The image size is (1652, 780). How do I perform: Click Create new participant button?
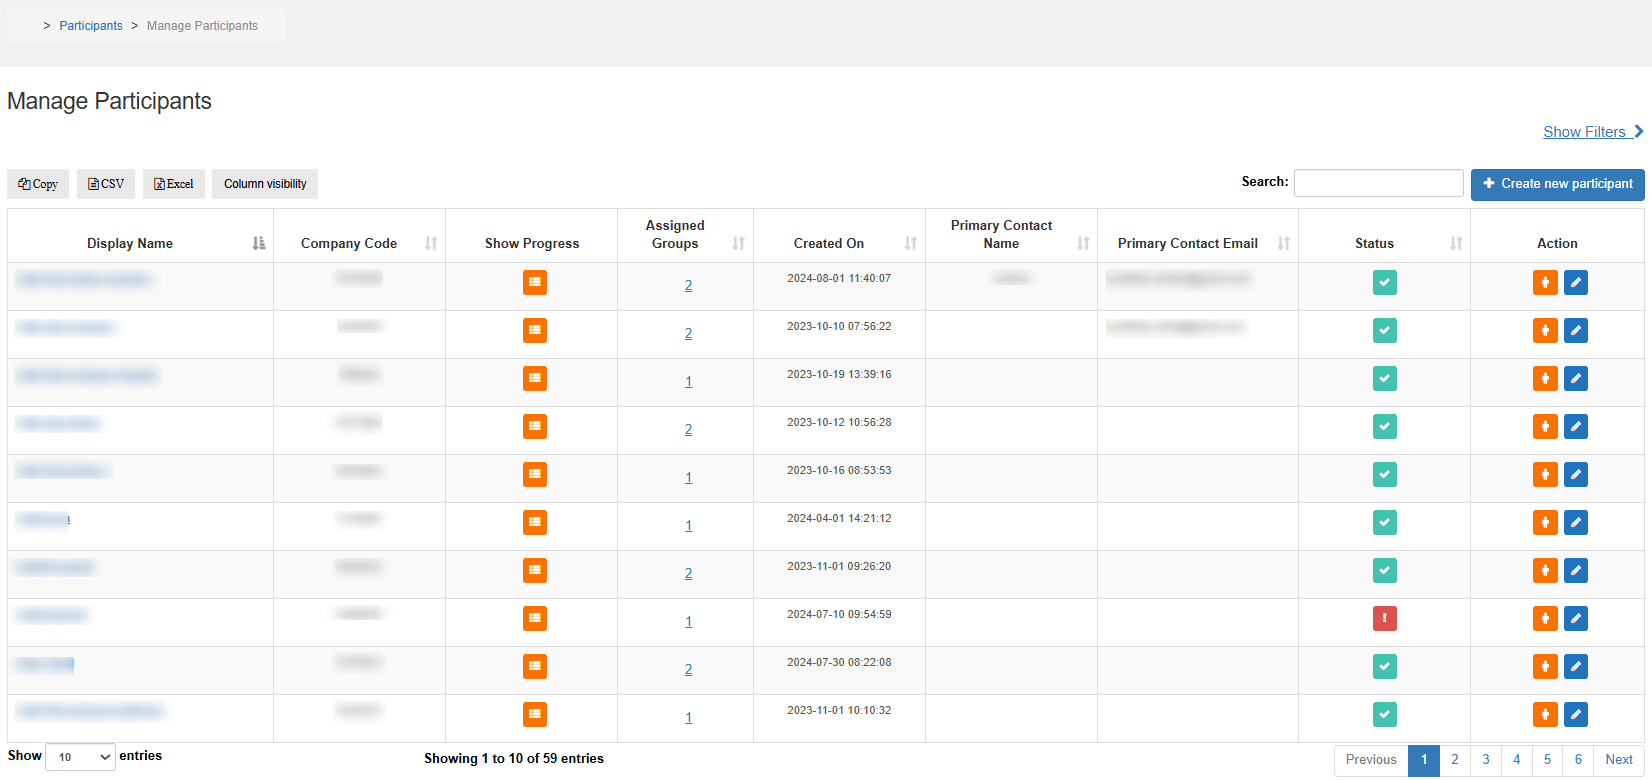pyautogui.click(x=1558, y=184)
